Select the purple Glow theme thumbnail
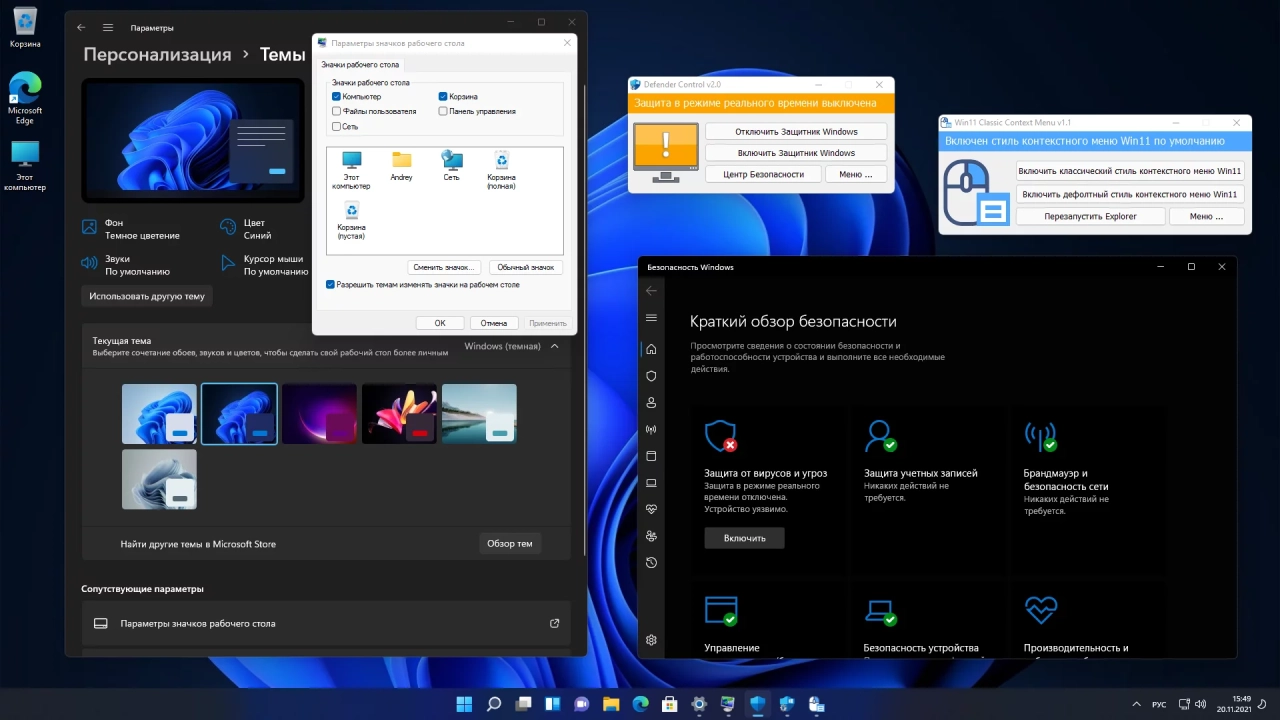Screen dimensions: 1280x720 pyautogui.click(x=319, y=414)
